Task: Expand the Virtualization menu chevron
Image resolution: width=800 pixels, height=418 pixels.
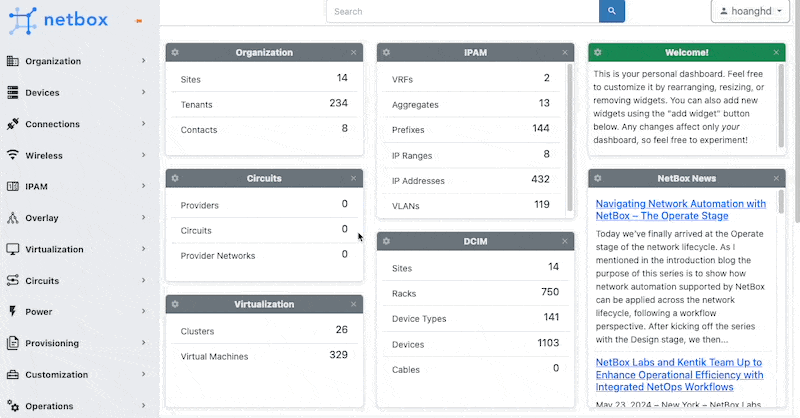Action: 143,249
